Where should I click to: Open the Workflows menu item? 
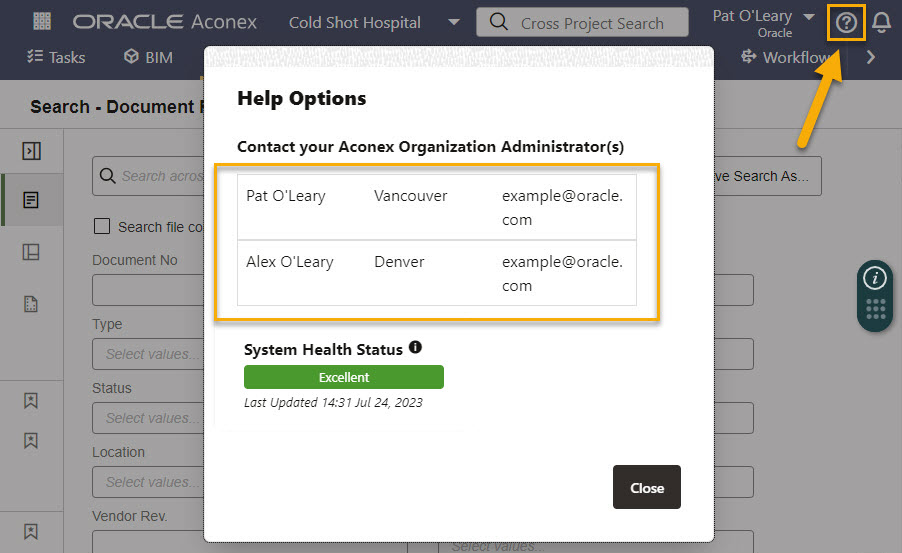tap(786, 57)
